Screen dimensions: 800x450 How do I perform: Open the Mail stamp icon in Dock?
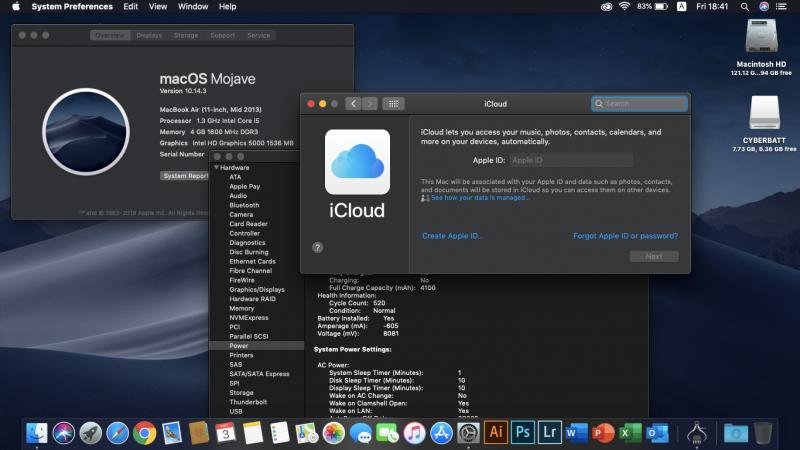(172, 433)
